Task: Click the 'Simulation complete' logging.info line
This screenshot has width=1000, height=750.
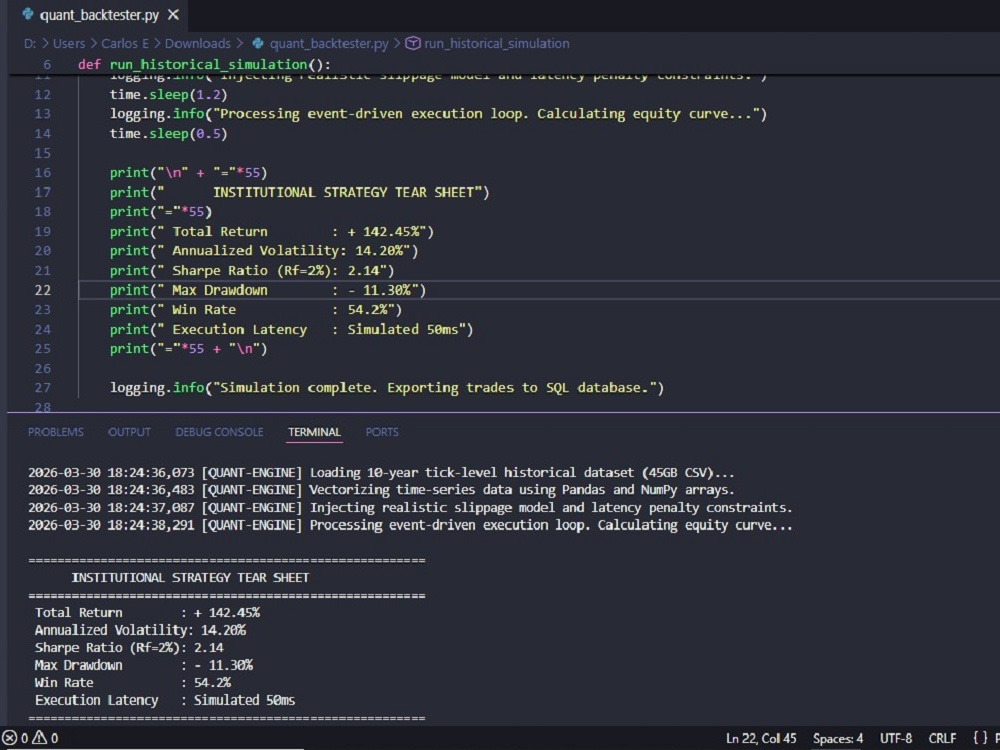Action: [x=386, y=388]
